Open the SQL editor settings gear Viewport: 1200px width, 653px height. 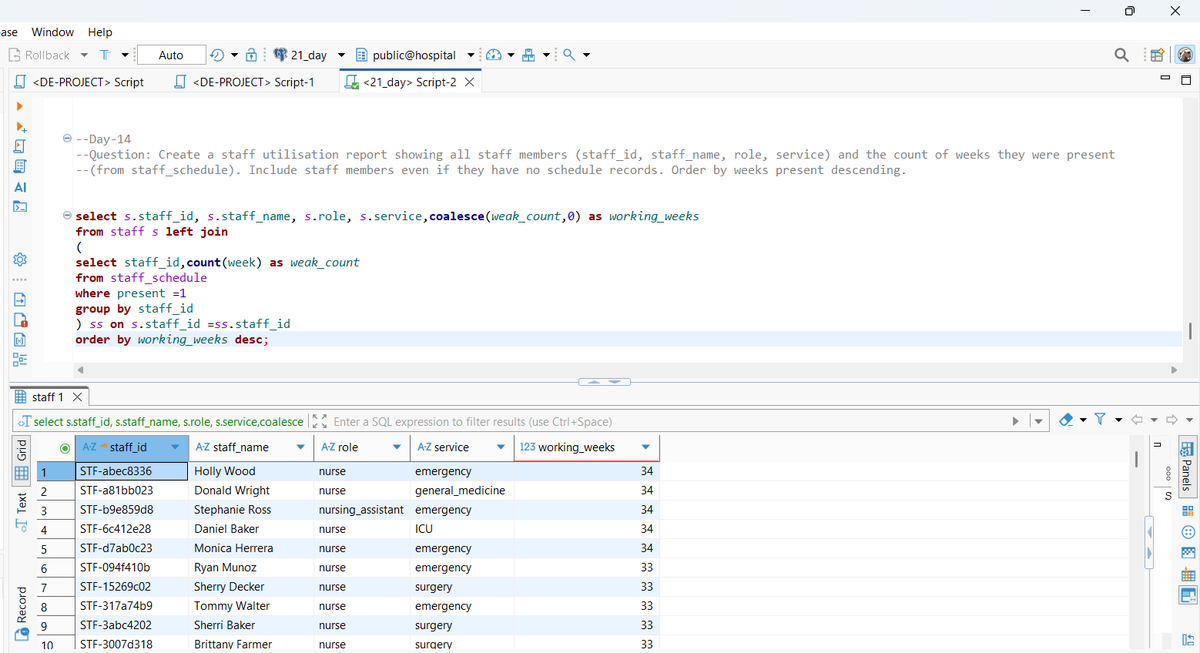tap(18, 258)
